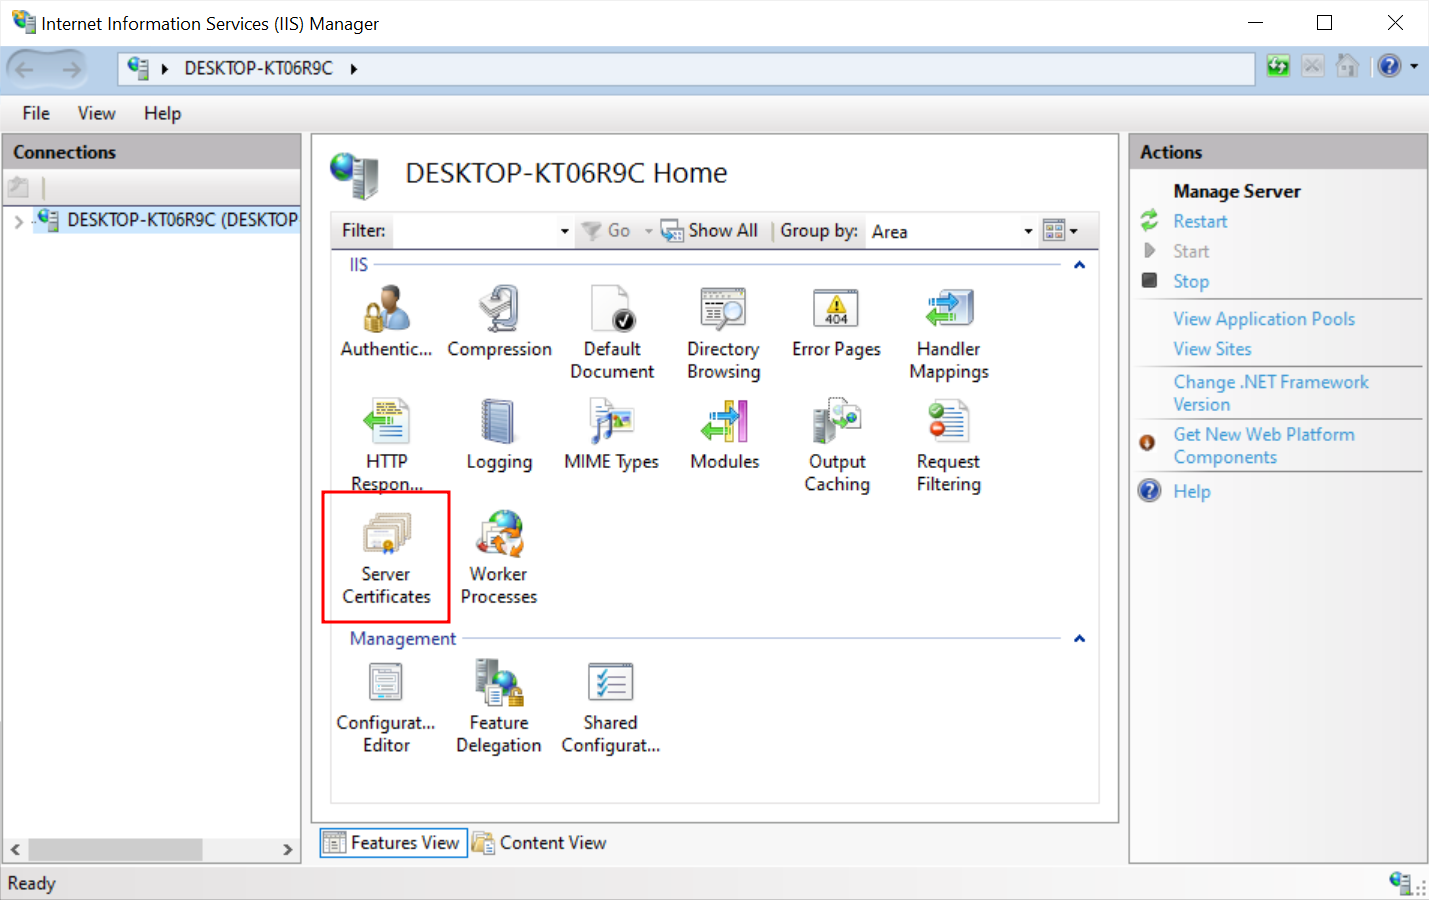Click the Forward navigation arrow
1429x900 pixels.
(71, 69)
